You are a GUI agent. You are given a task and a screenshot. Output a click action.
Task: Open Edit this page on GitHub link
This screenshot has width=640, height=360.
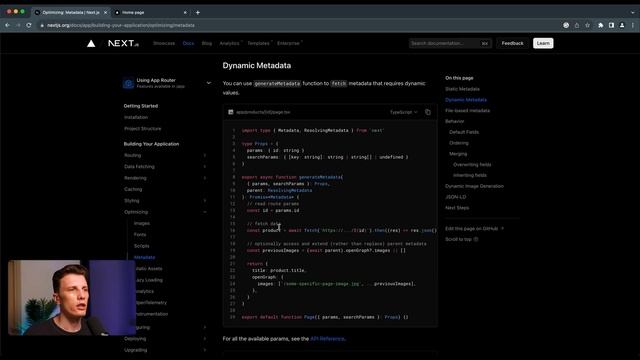(x=474, y=229)
